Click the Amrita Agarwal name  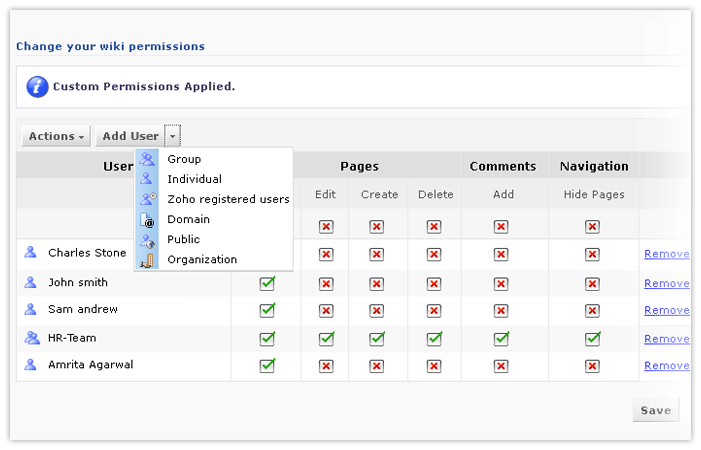(x=91, y=365)
